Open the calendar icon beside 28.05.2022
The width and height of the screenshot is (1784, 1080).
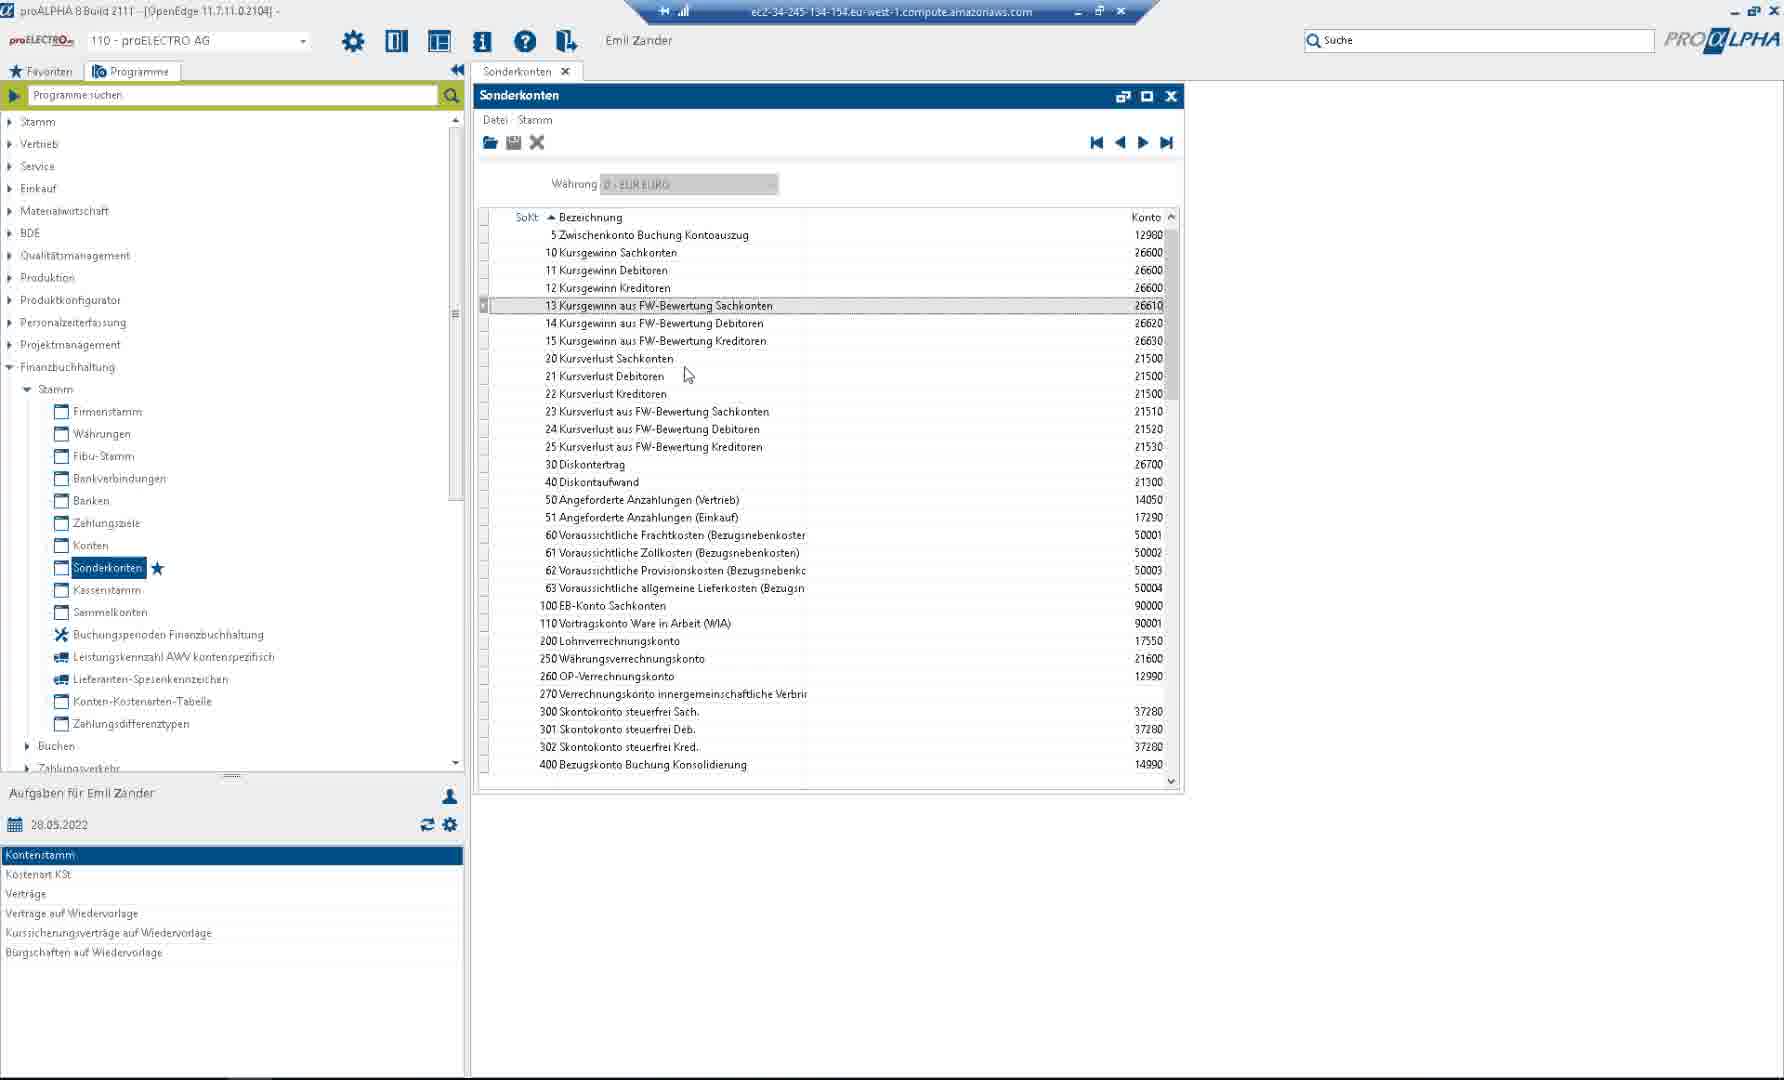15,825
